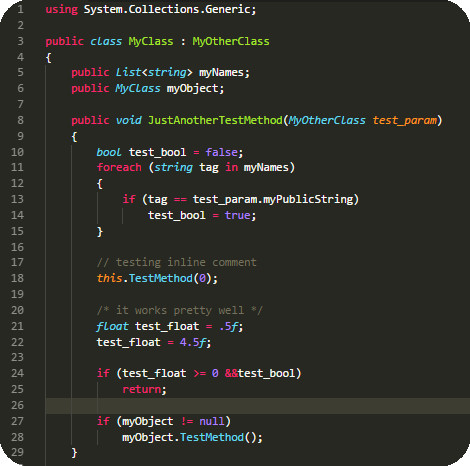
Task: Place cursor on myNames field declaration
Action: click(x=221, y=72)
